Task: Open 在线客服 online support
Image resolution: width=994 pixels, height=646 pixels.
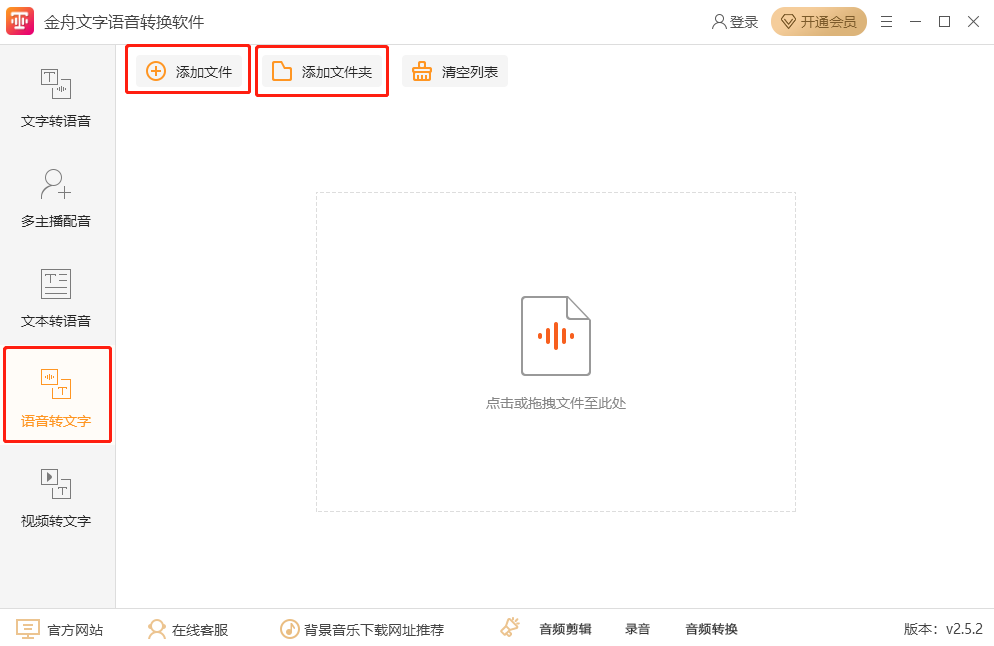Action: (188, 630)
